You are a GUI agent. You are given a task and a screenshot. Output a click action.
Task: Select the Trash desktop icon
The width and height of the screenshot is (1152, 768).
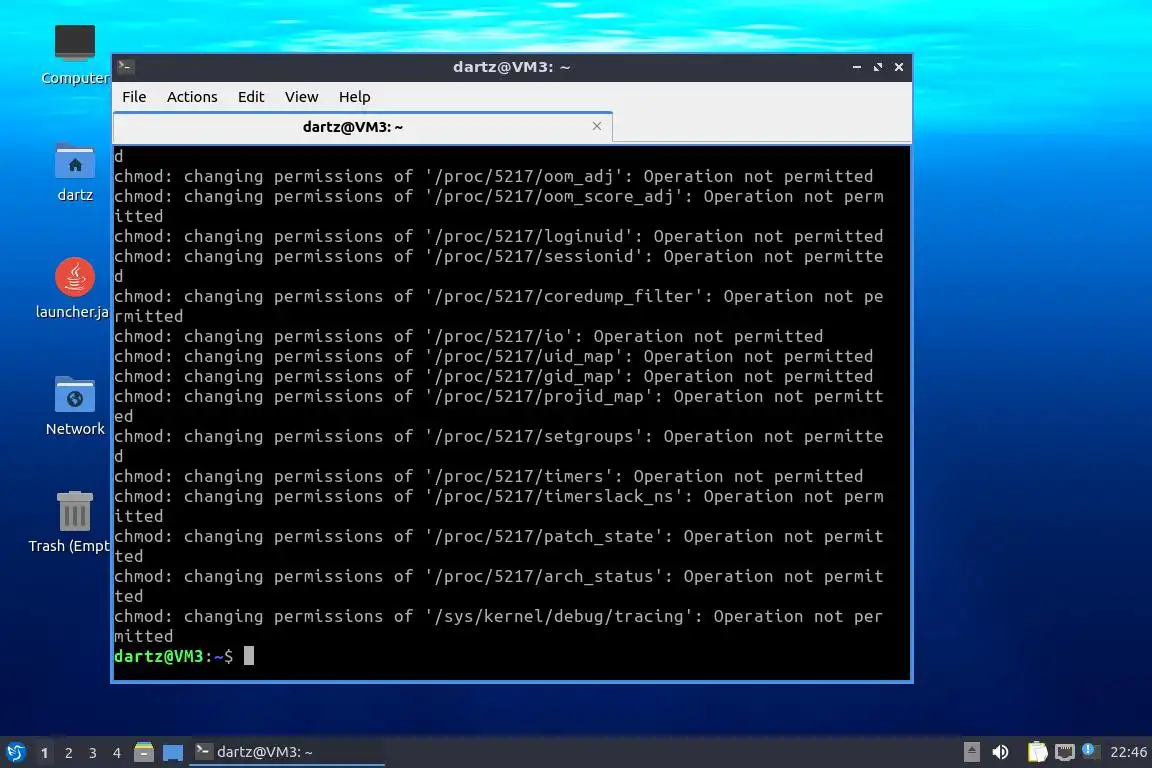(x=71, y=523)
